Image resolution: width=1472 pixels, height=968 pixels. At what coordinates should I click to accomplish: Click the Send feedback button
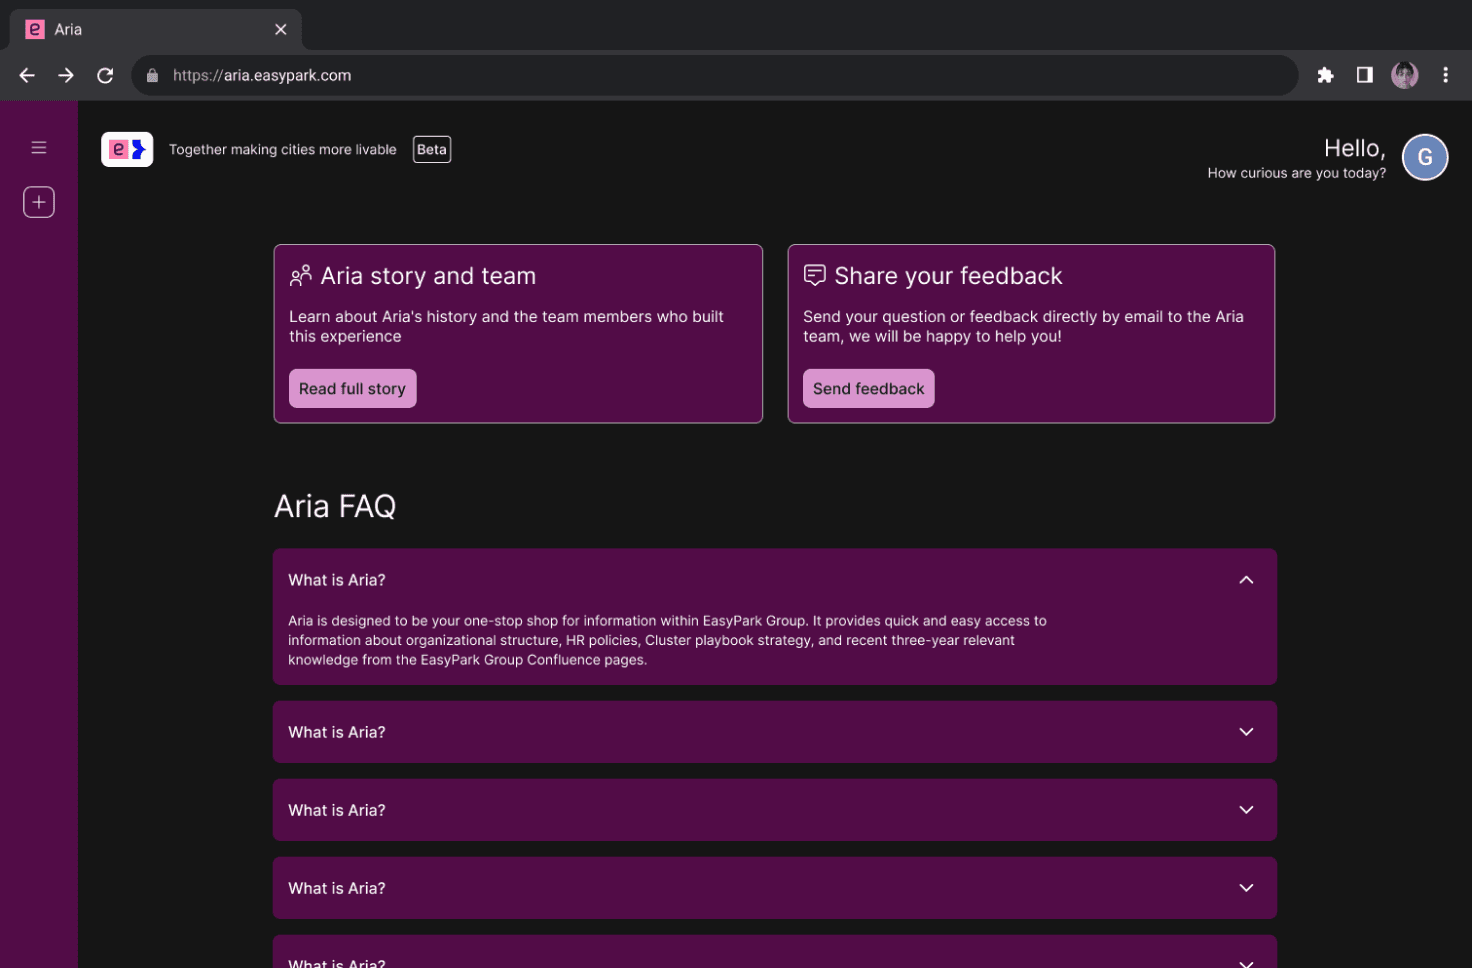pos(868,389)
